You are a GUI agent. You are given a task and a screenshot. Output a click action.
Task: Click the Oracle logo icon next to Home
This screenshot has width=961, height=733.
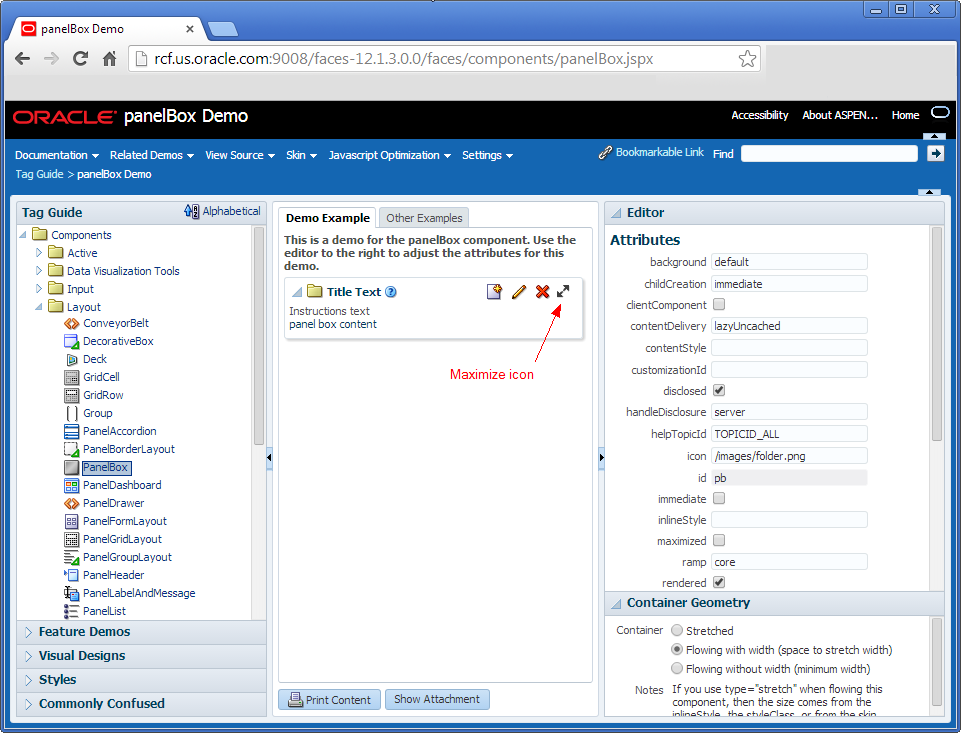940,113
